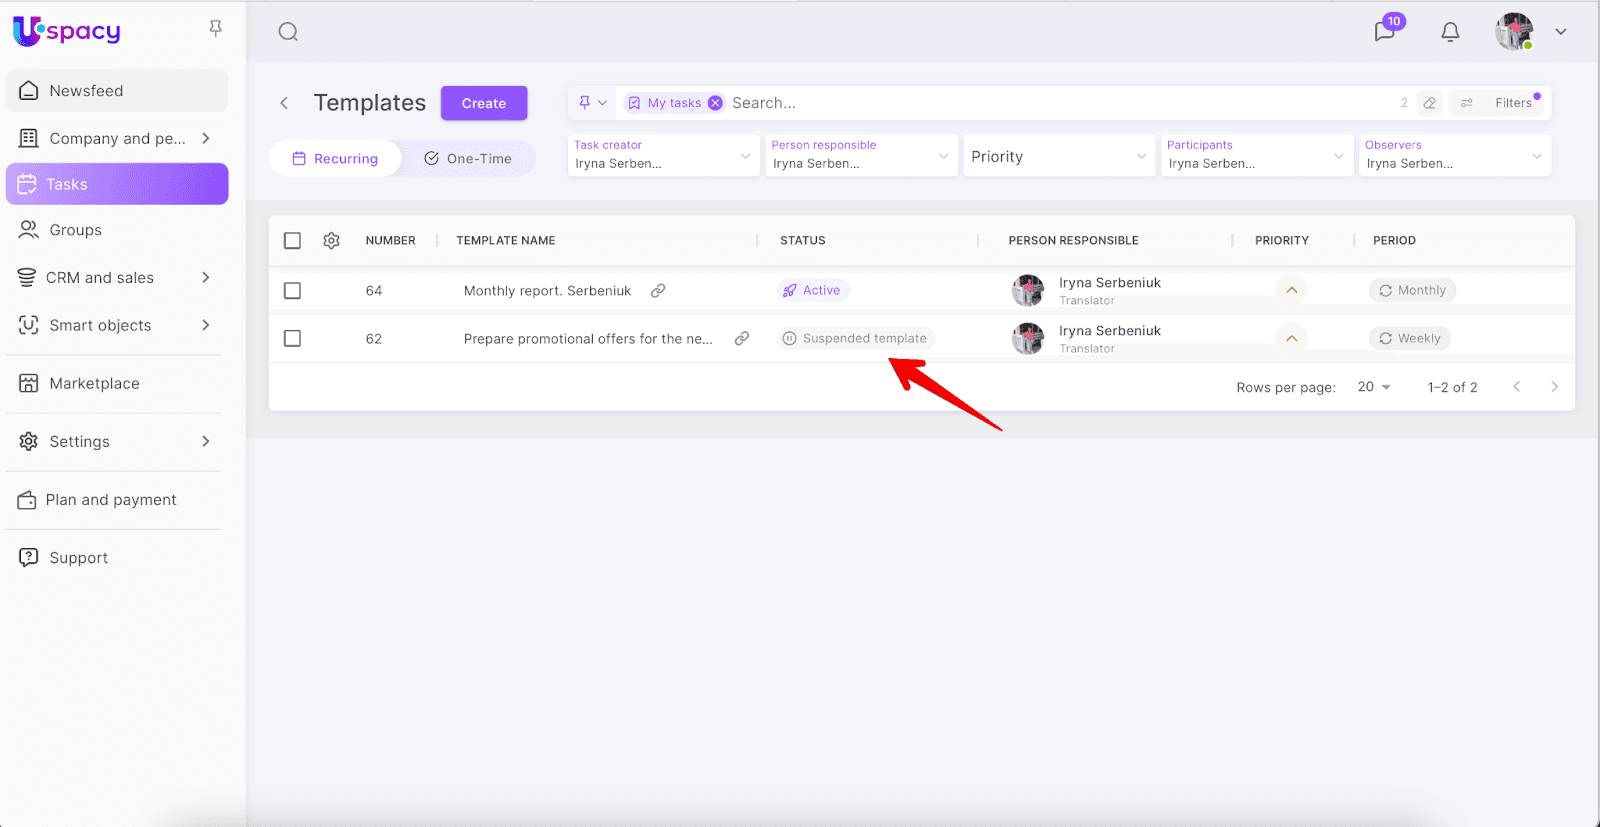Tick the select-all checkbox in the table header

292,240
